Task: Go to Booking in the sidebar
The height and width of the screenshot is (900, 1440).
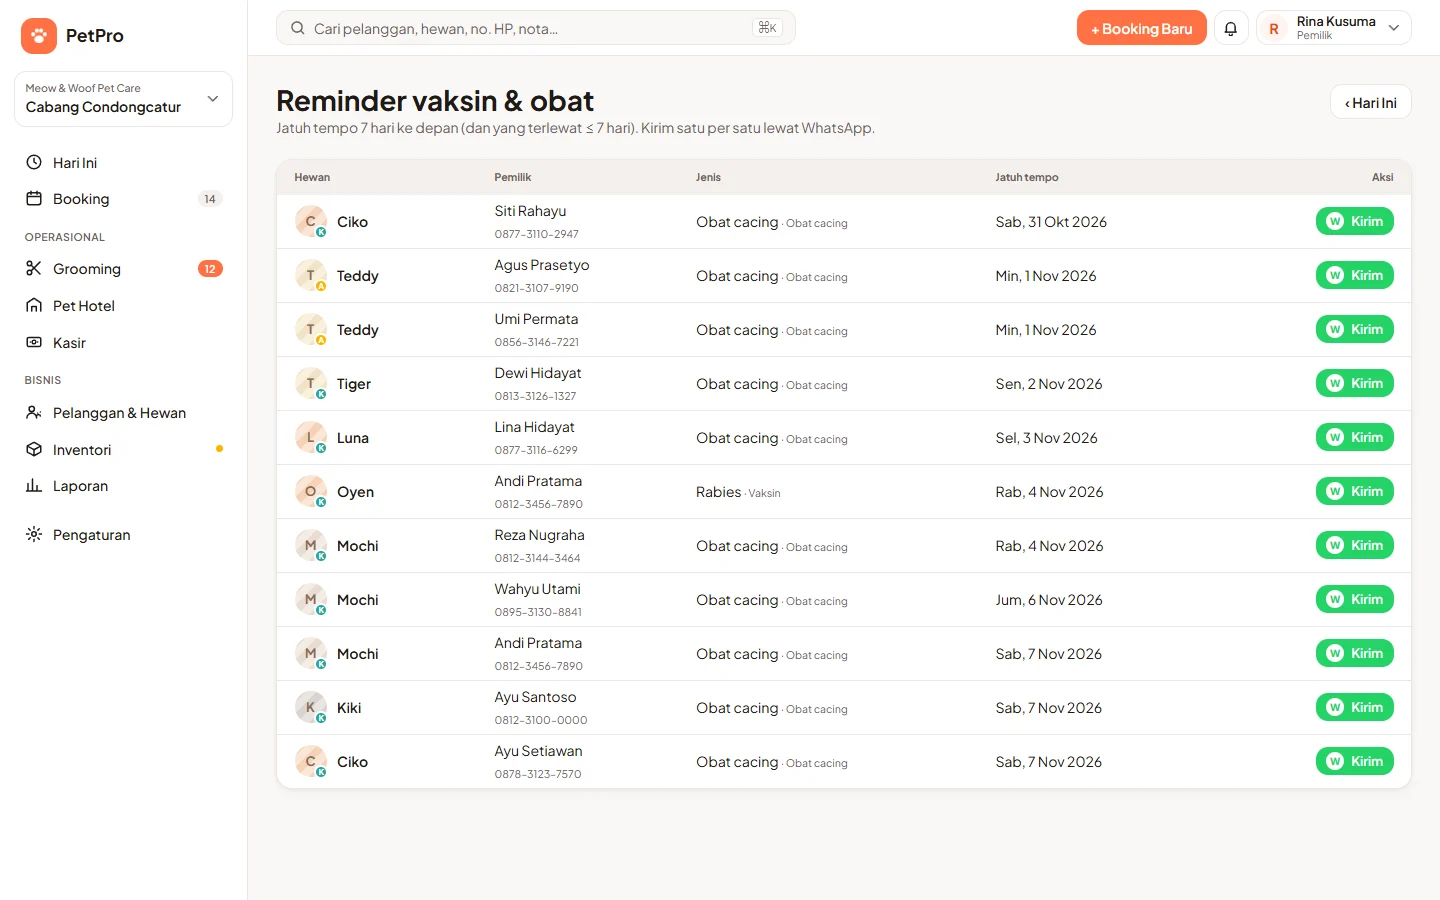Action: (x=124, y=199)
